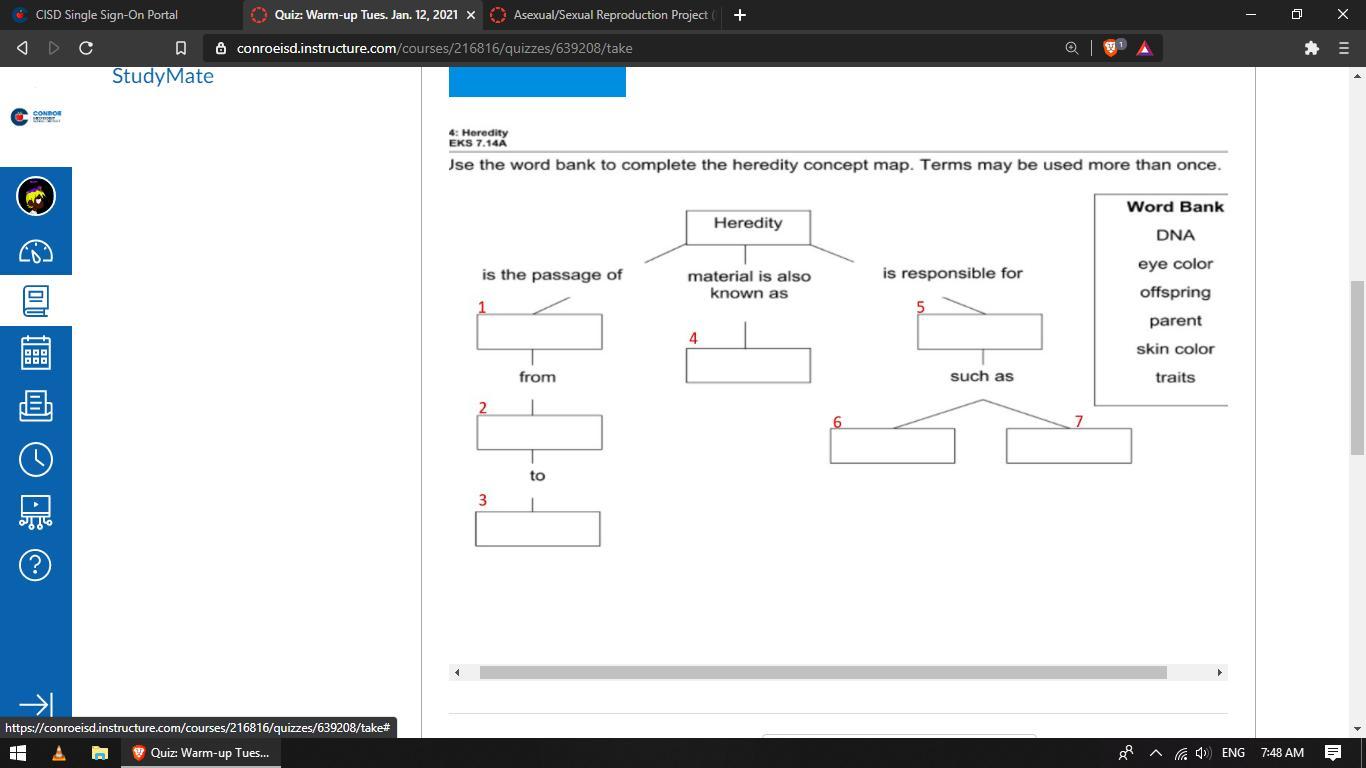Open the StudyMate link

pyautogui.click(x=163, y=76)
